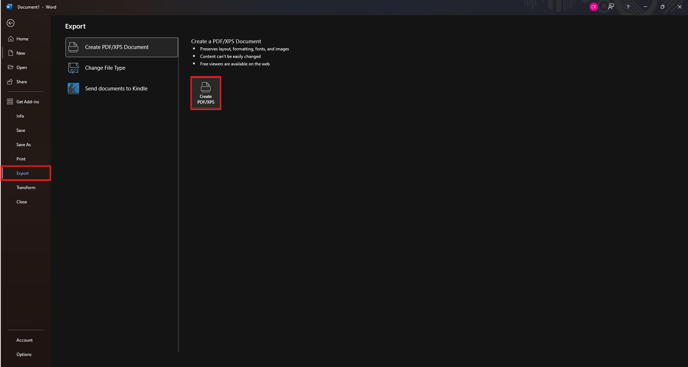The height and width of the screenshot is (367, 688).
Task: Choose Send documents to Kindle
Action: 122,89
